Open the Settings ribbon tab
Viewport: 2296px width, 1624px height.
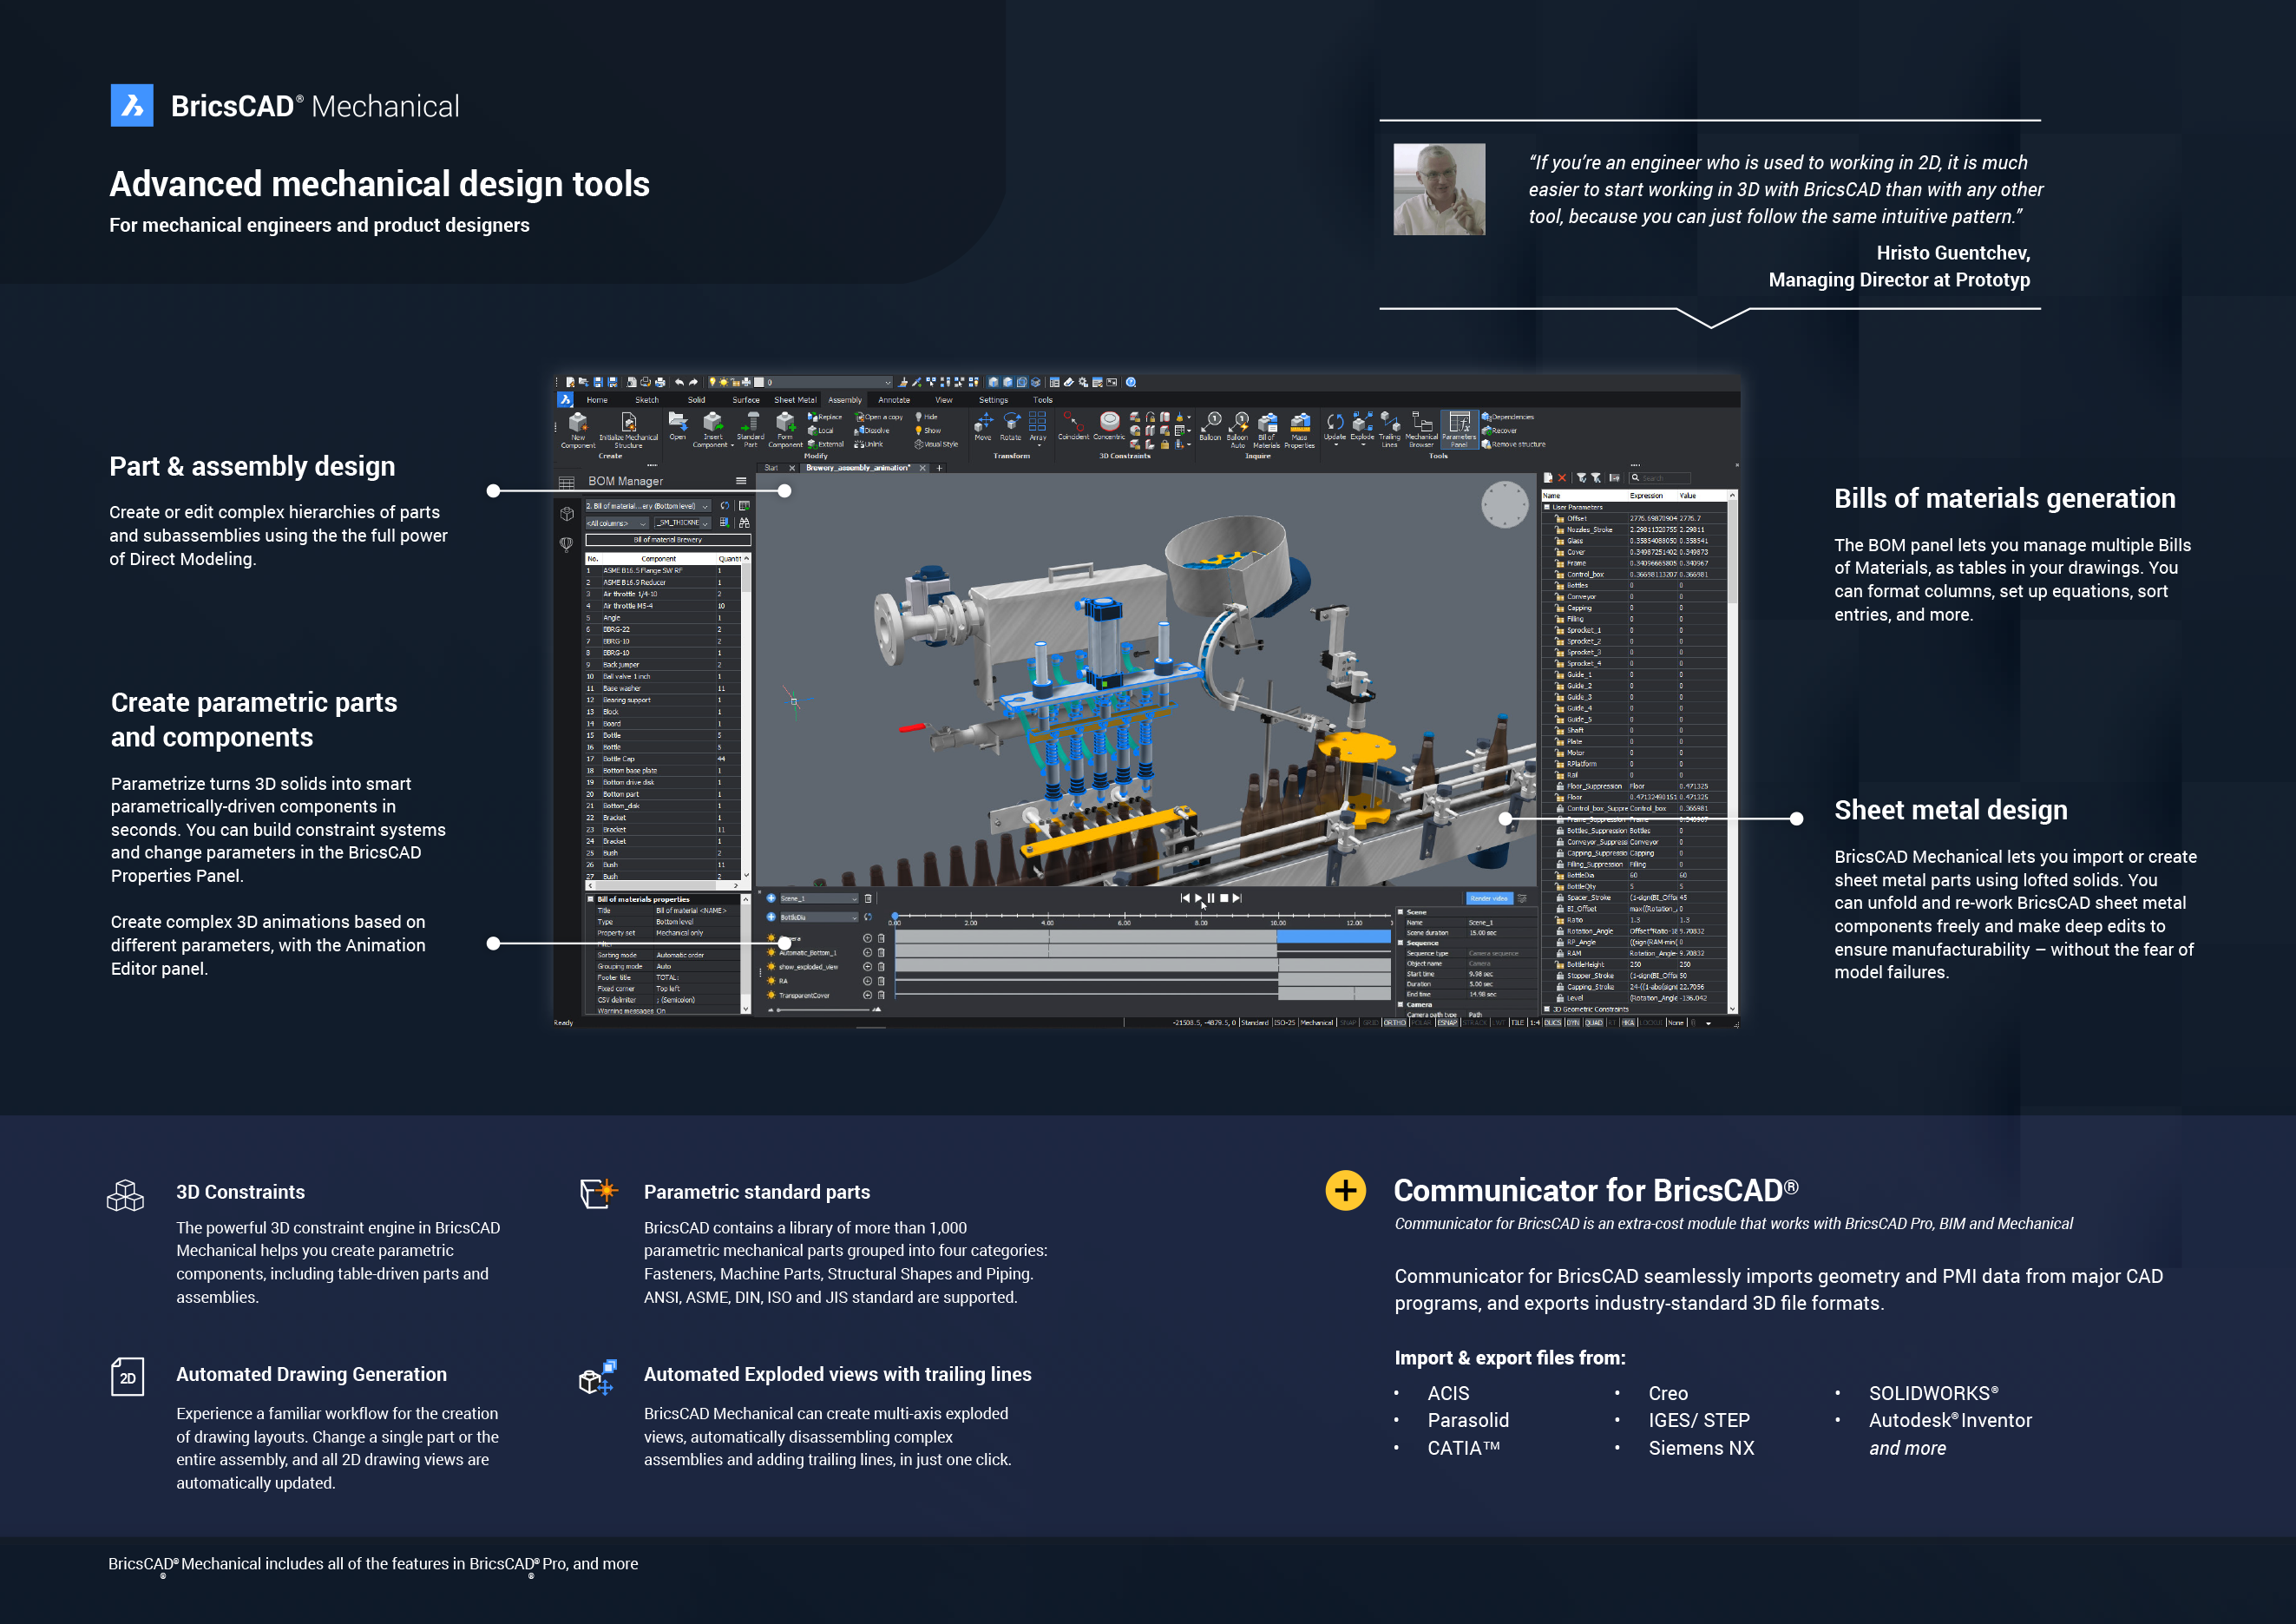click(993, 400)
